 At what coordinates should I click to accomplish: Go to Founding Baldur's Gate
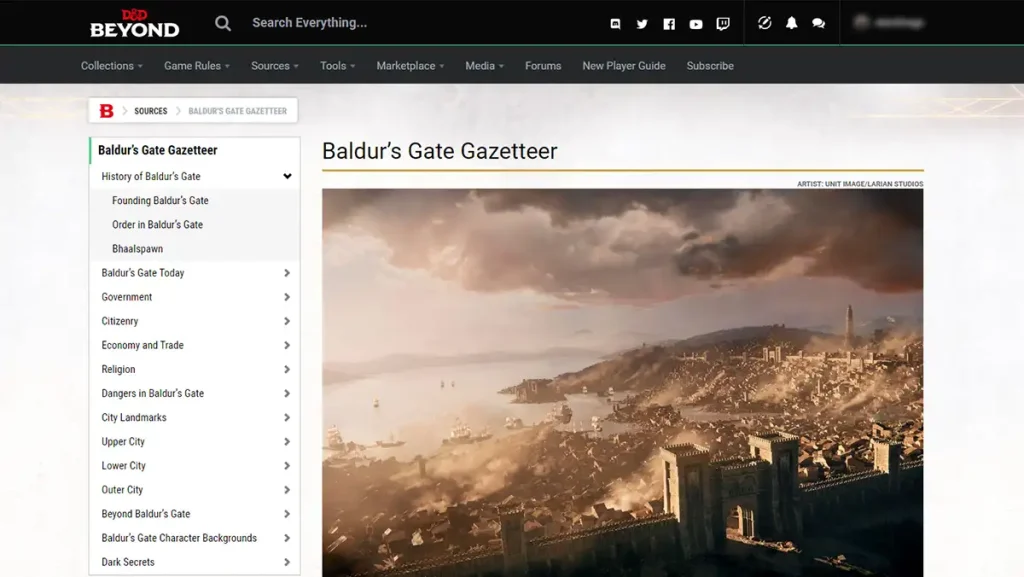(160, 200)
